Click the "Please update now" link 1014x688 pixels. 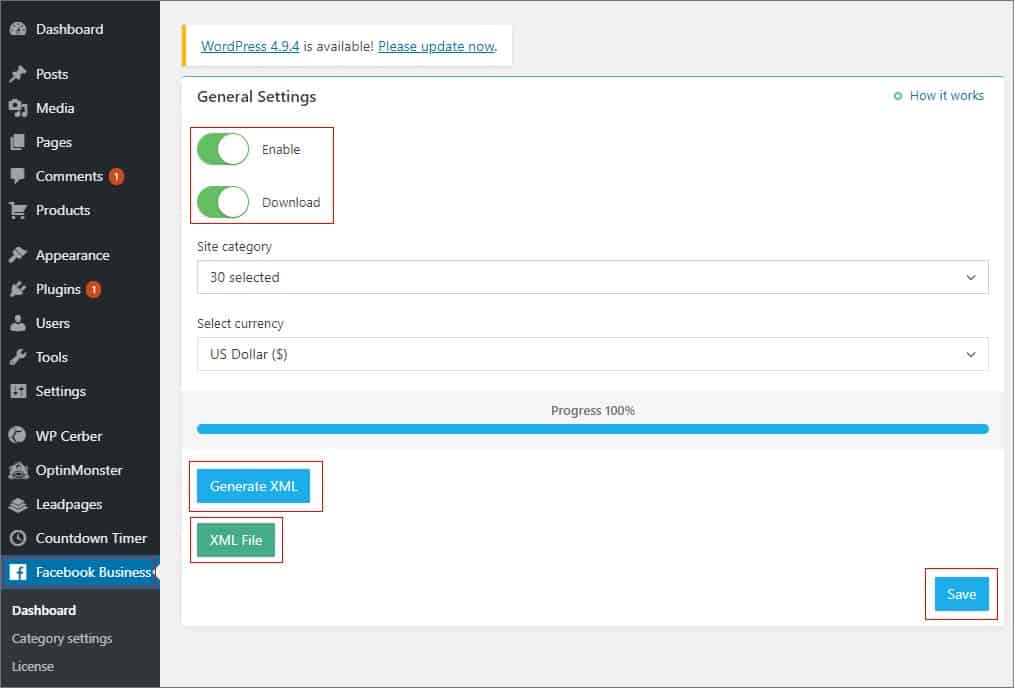click(x=436, y=46)
